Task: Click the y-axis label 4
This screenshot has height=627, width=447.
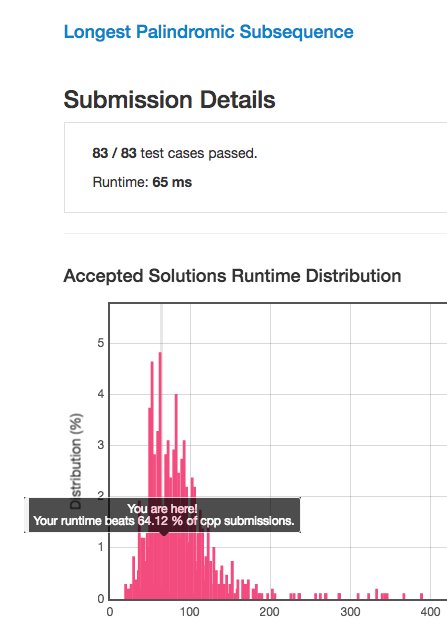Action: click(x=101, y=394)
